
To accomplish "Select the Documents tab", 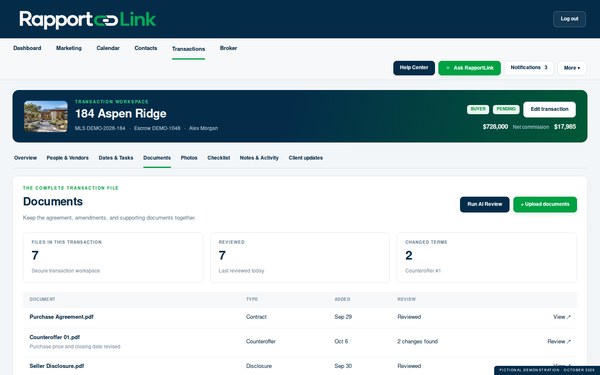I will [x=157, y=158].
